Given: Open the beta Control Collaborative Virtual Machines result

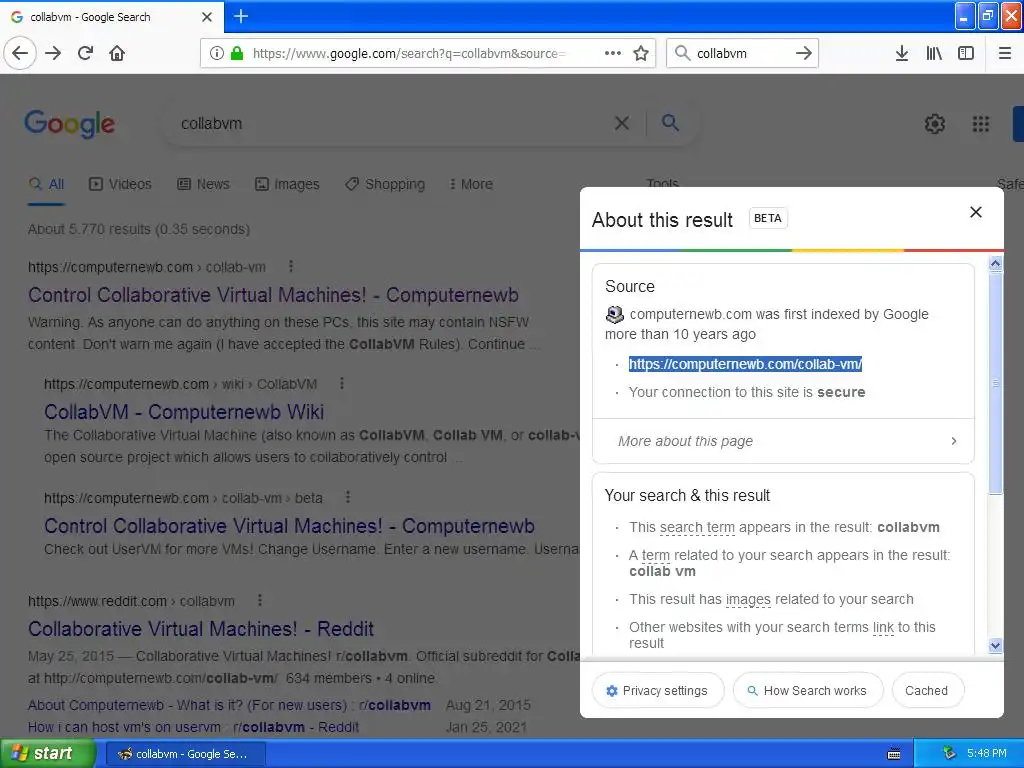Looking at the screenshot, I should [x=289, y=526].
